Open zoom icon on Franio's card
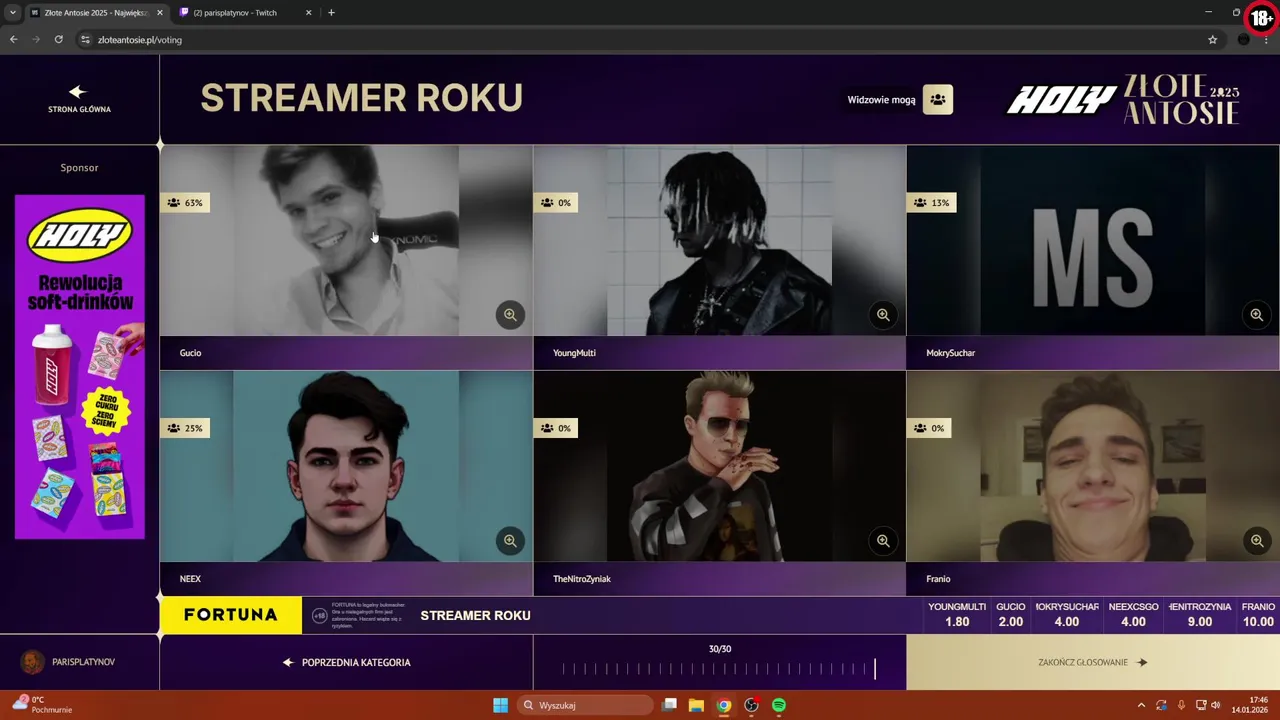This screenshot has height=720, width=1280. [1257, 541]
